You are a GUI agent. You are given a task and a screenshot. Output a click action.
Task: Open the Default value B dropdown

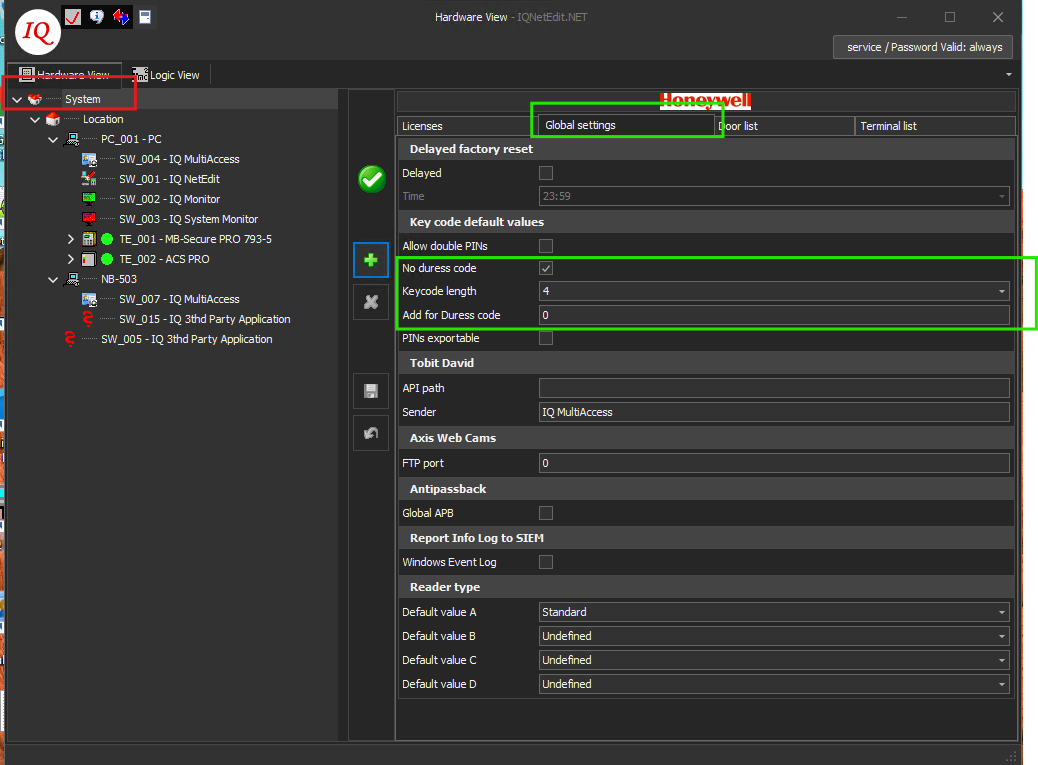(1002, 636)
